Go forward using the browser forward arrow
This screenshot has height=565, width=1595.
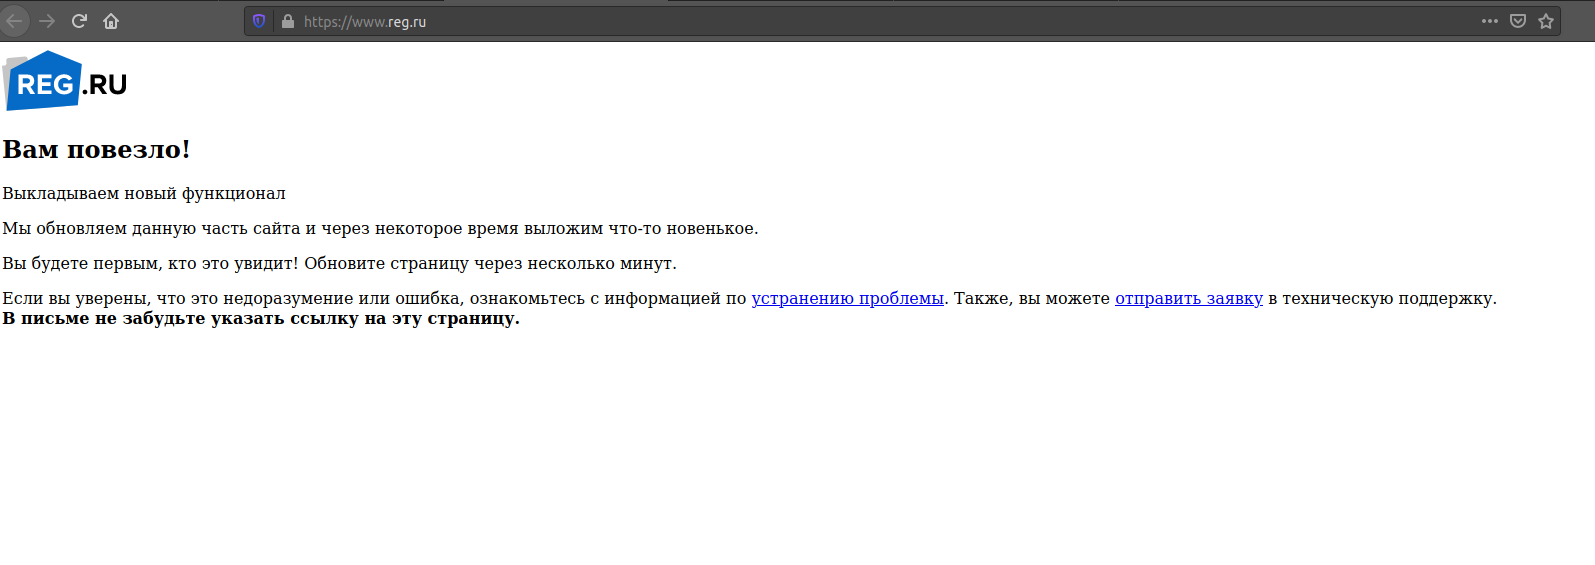pyautogui.click(x=47, y=21)
